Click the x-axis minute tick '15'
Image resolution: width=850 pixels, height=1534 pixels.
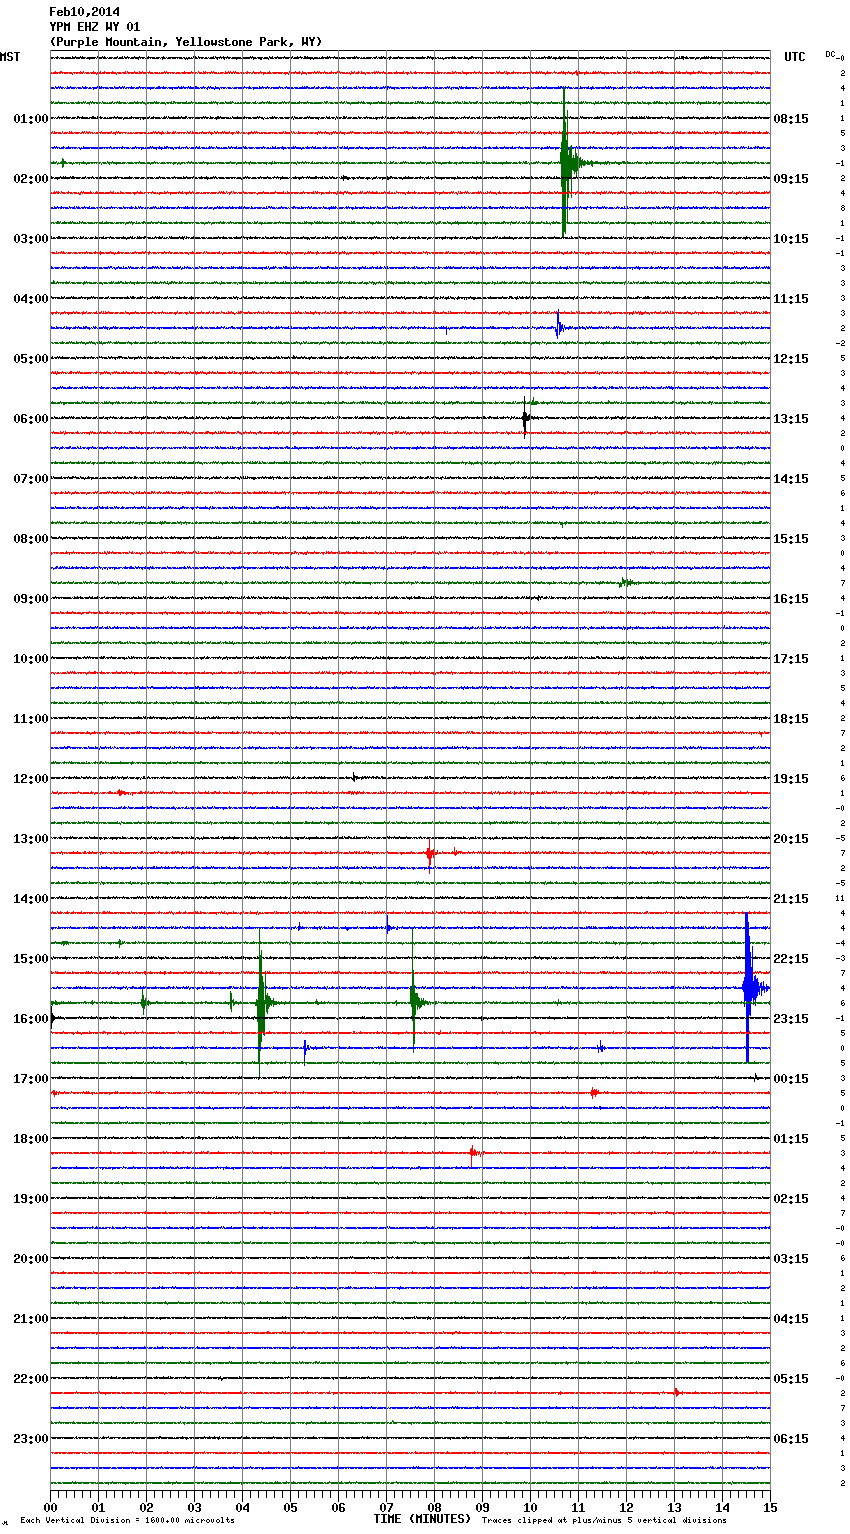pyautogui.click(x=770, y=1507)
